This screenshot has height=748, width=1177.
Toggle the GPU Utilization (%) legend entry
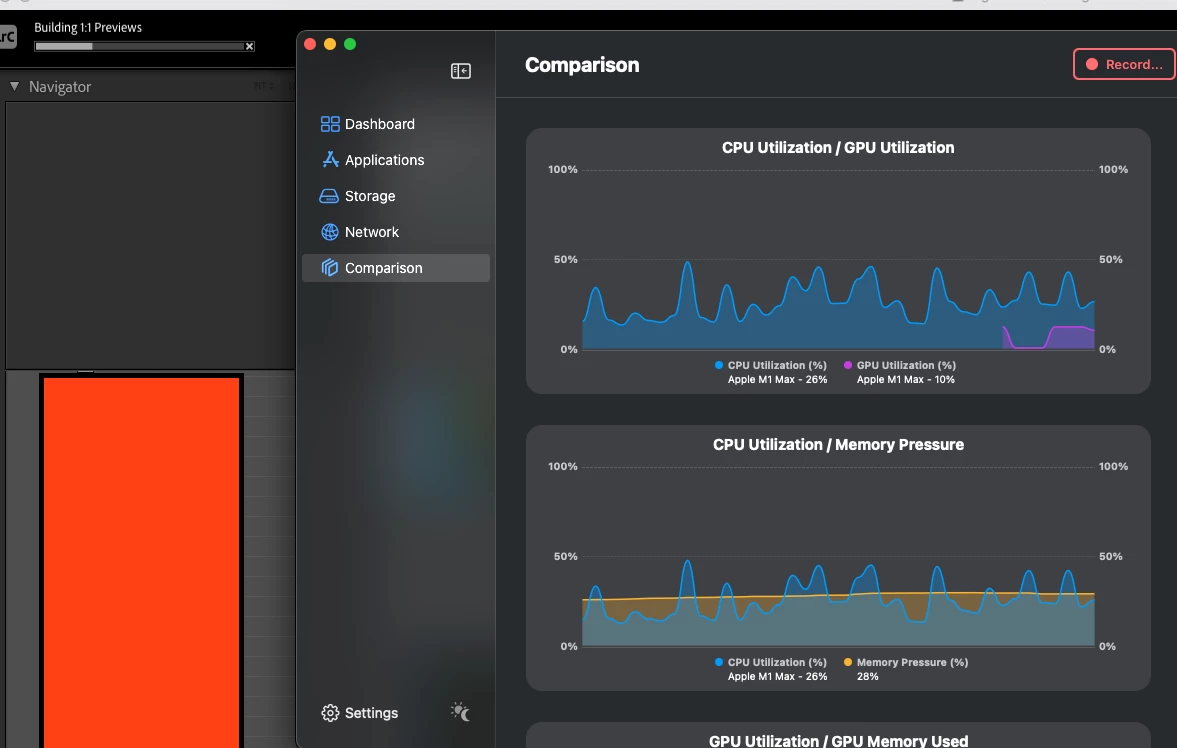[x=900, y=365]
